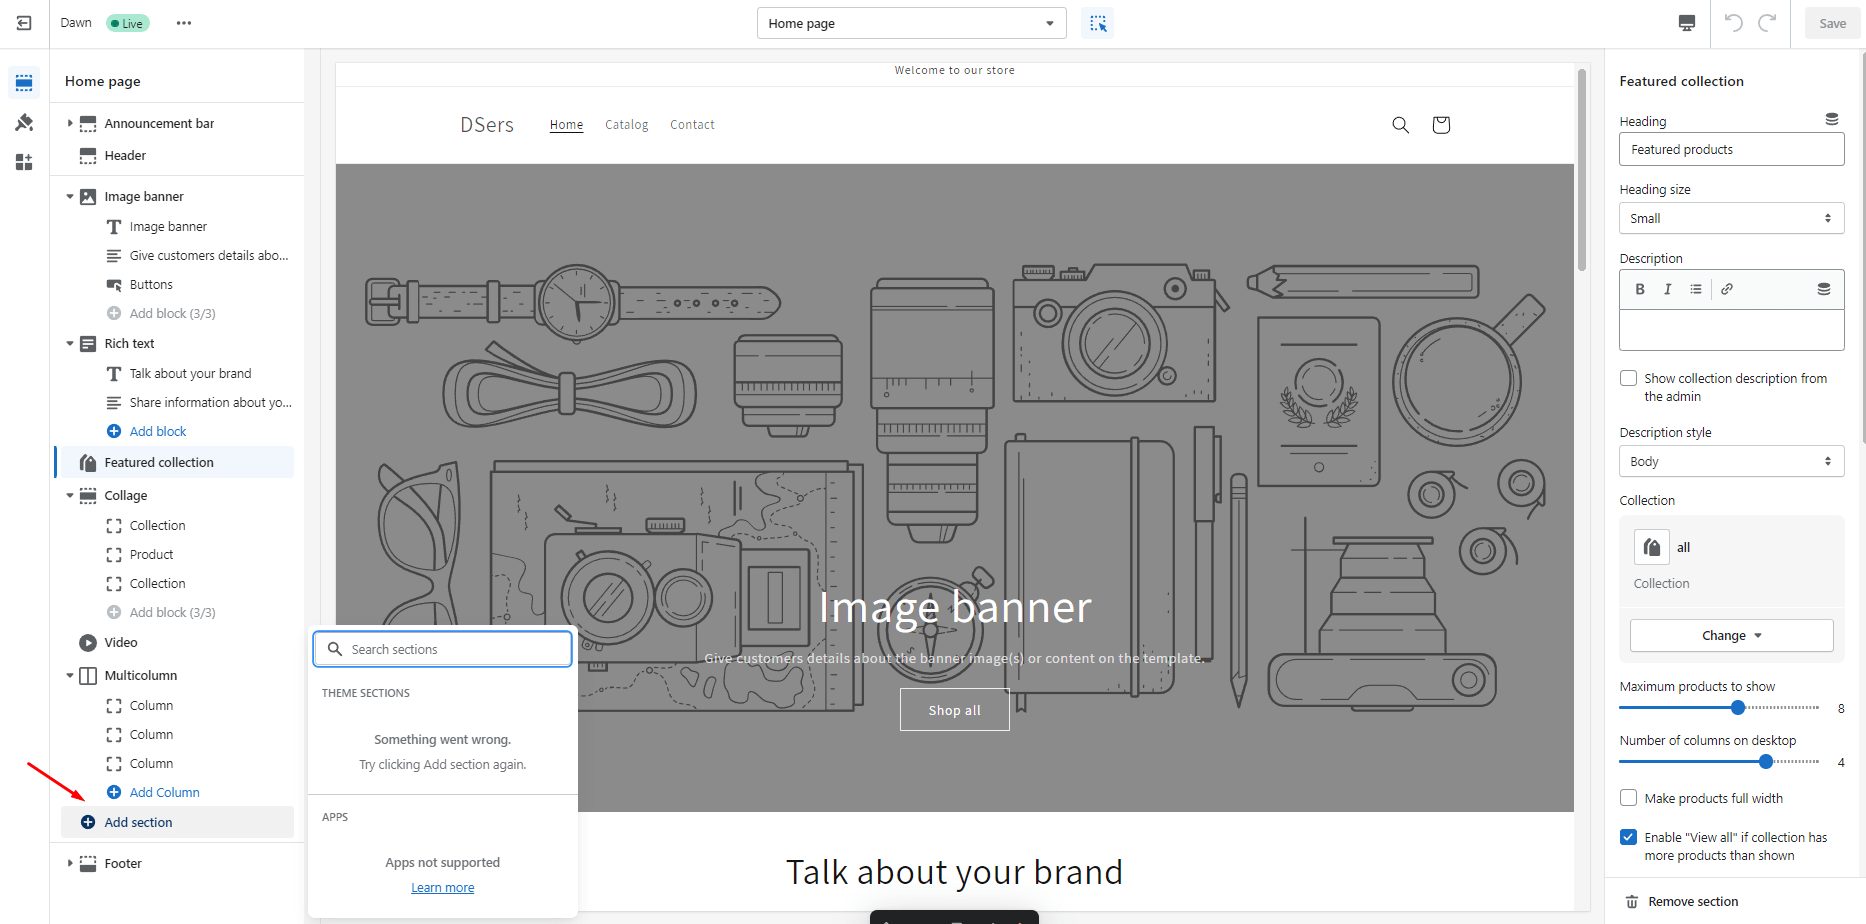Open the Heading size dropdown

pyautogui.click(x=1732, y=218)
